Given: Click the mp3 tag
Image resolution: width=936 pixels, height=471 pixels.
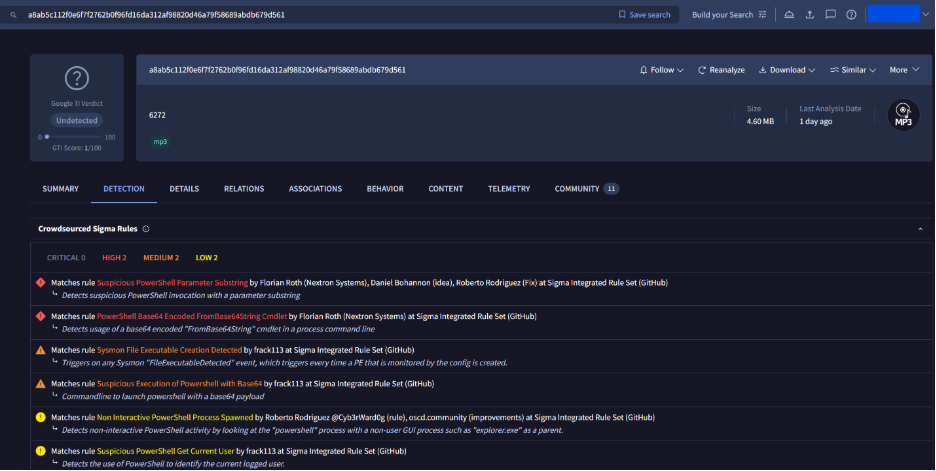Looking at the screenshot, I should pyautogui.click(x=160, y=141).
